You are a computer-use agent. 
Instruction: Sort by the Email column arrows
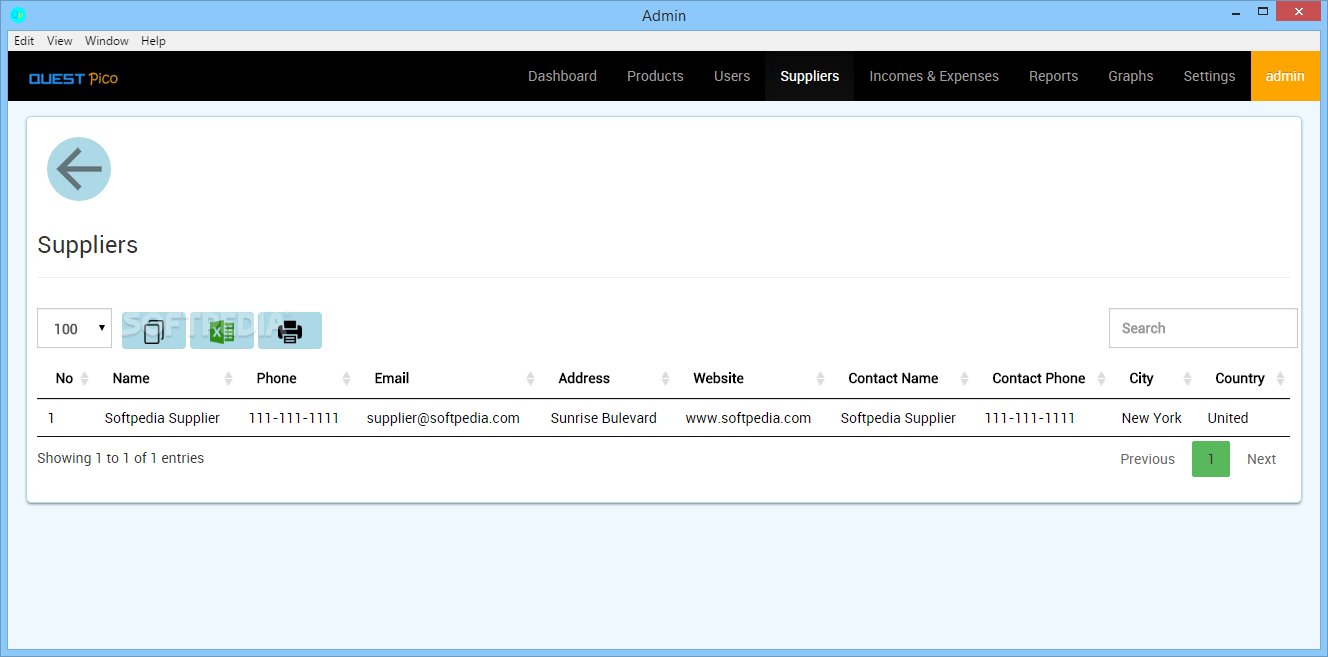[531, 378]
